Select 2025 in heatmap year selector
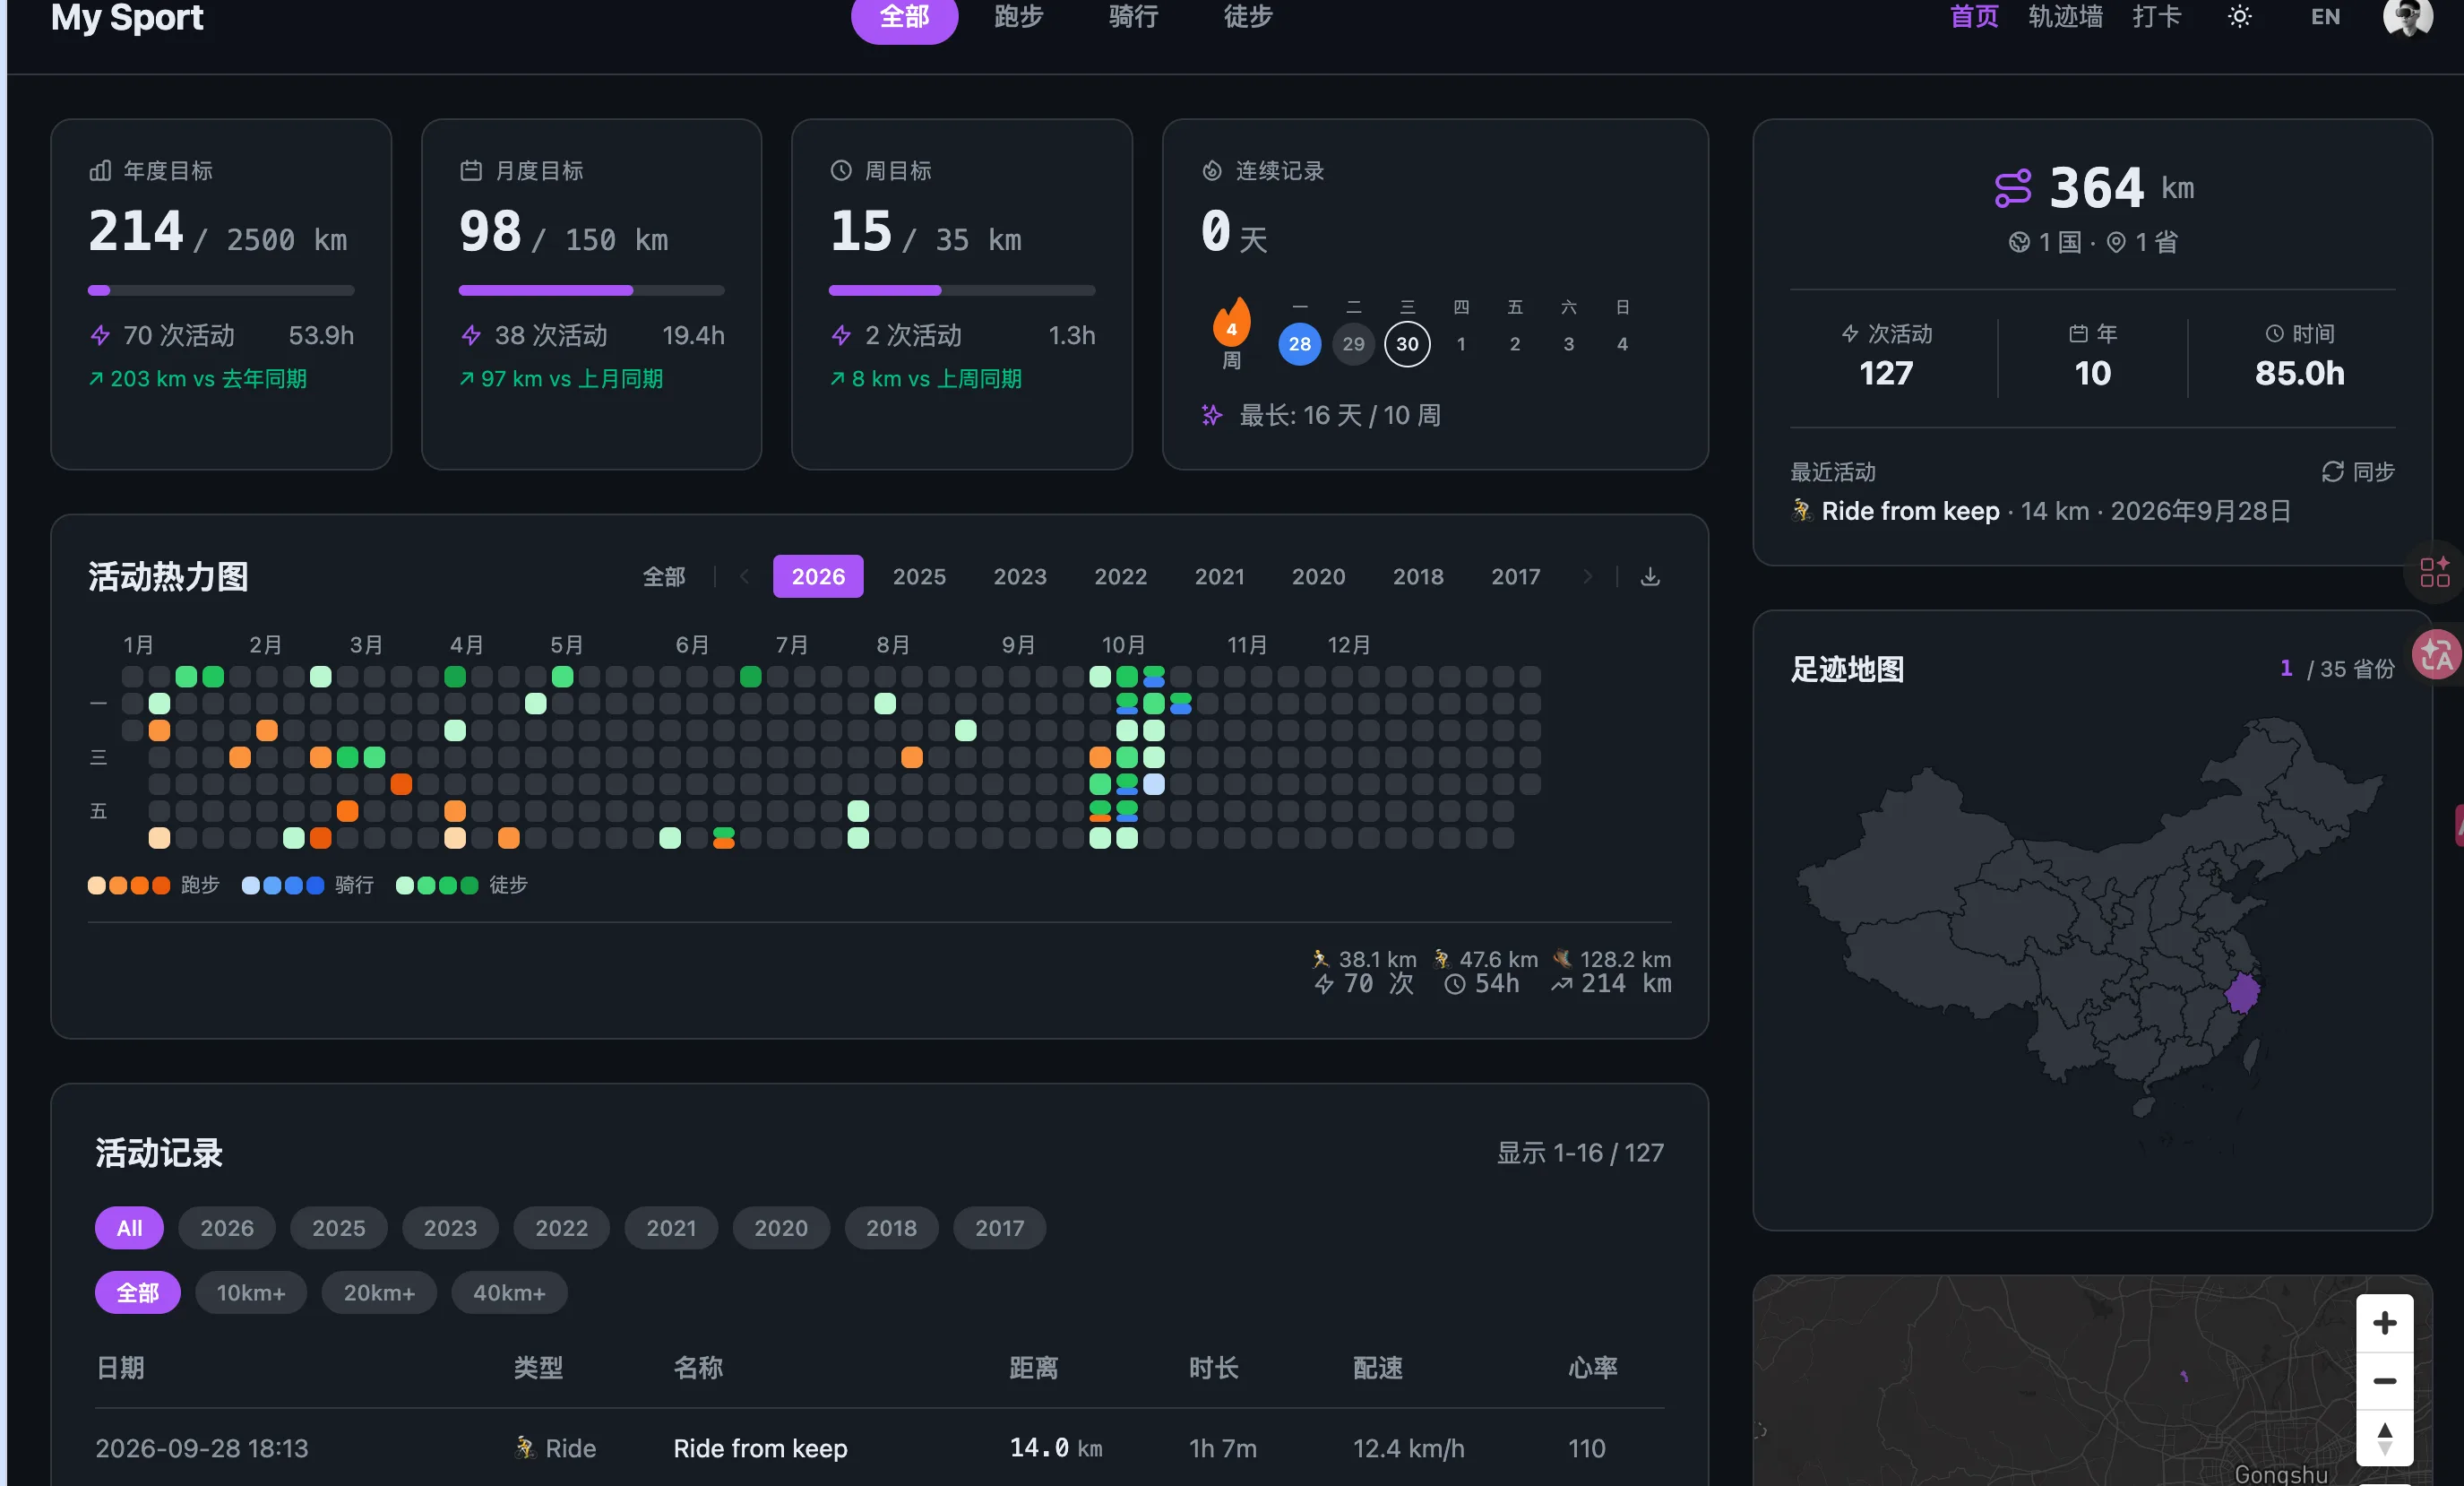Screen dimensions: 2464x1486 919,577
